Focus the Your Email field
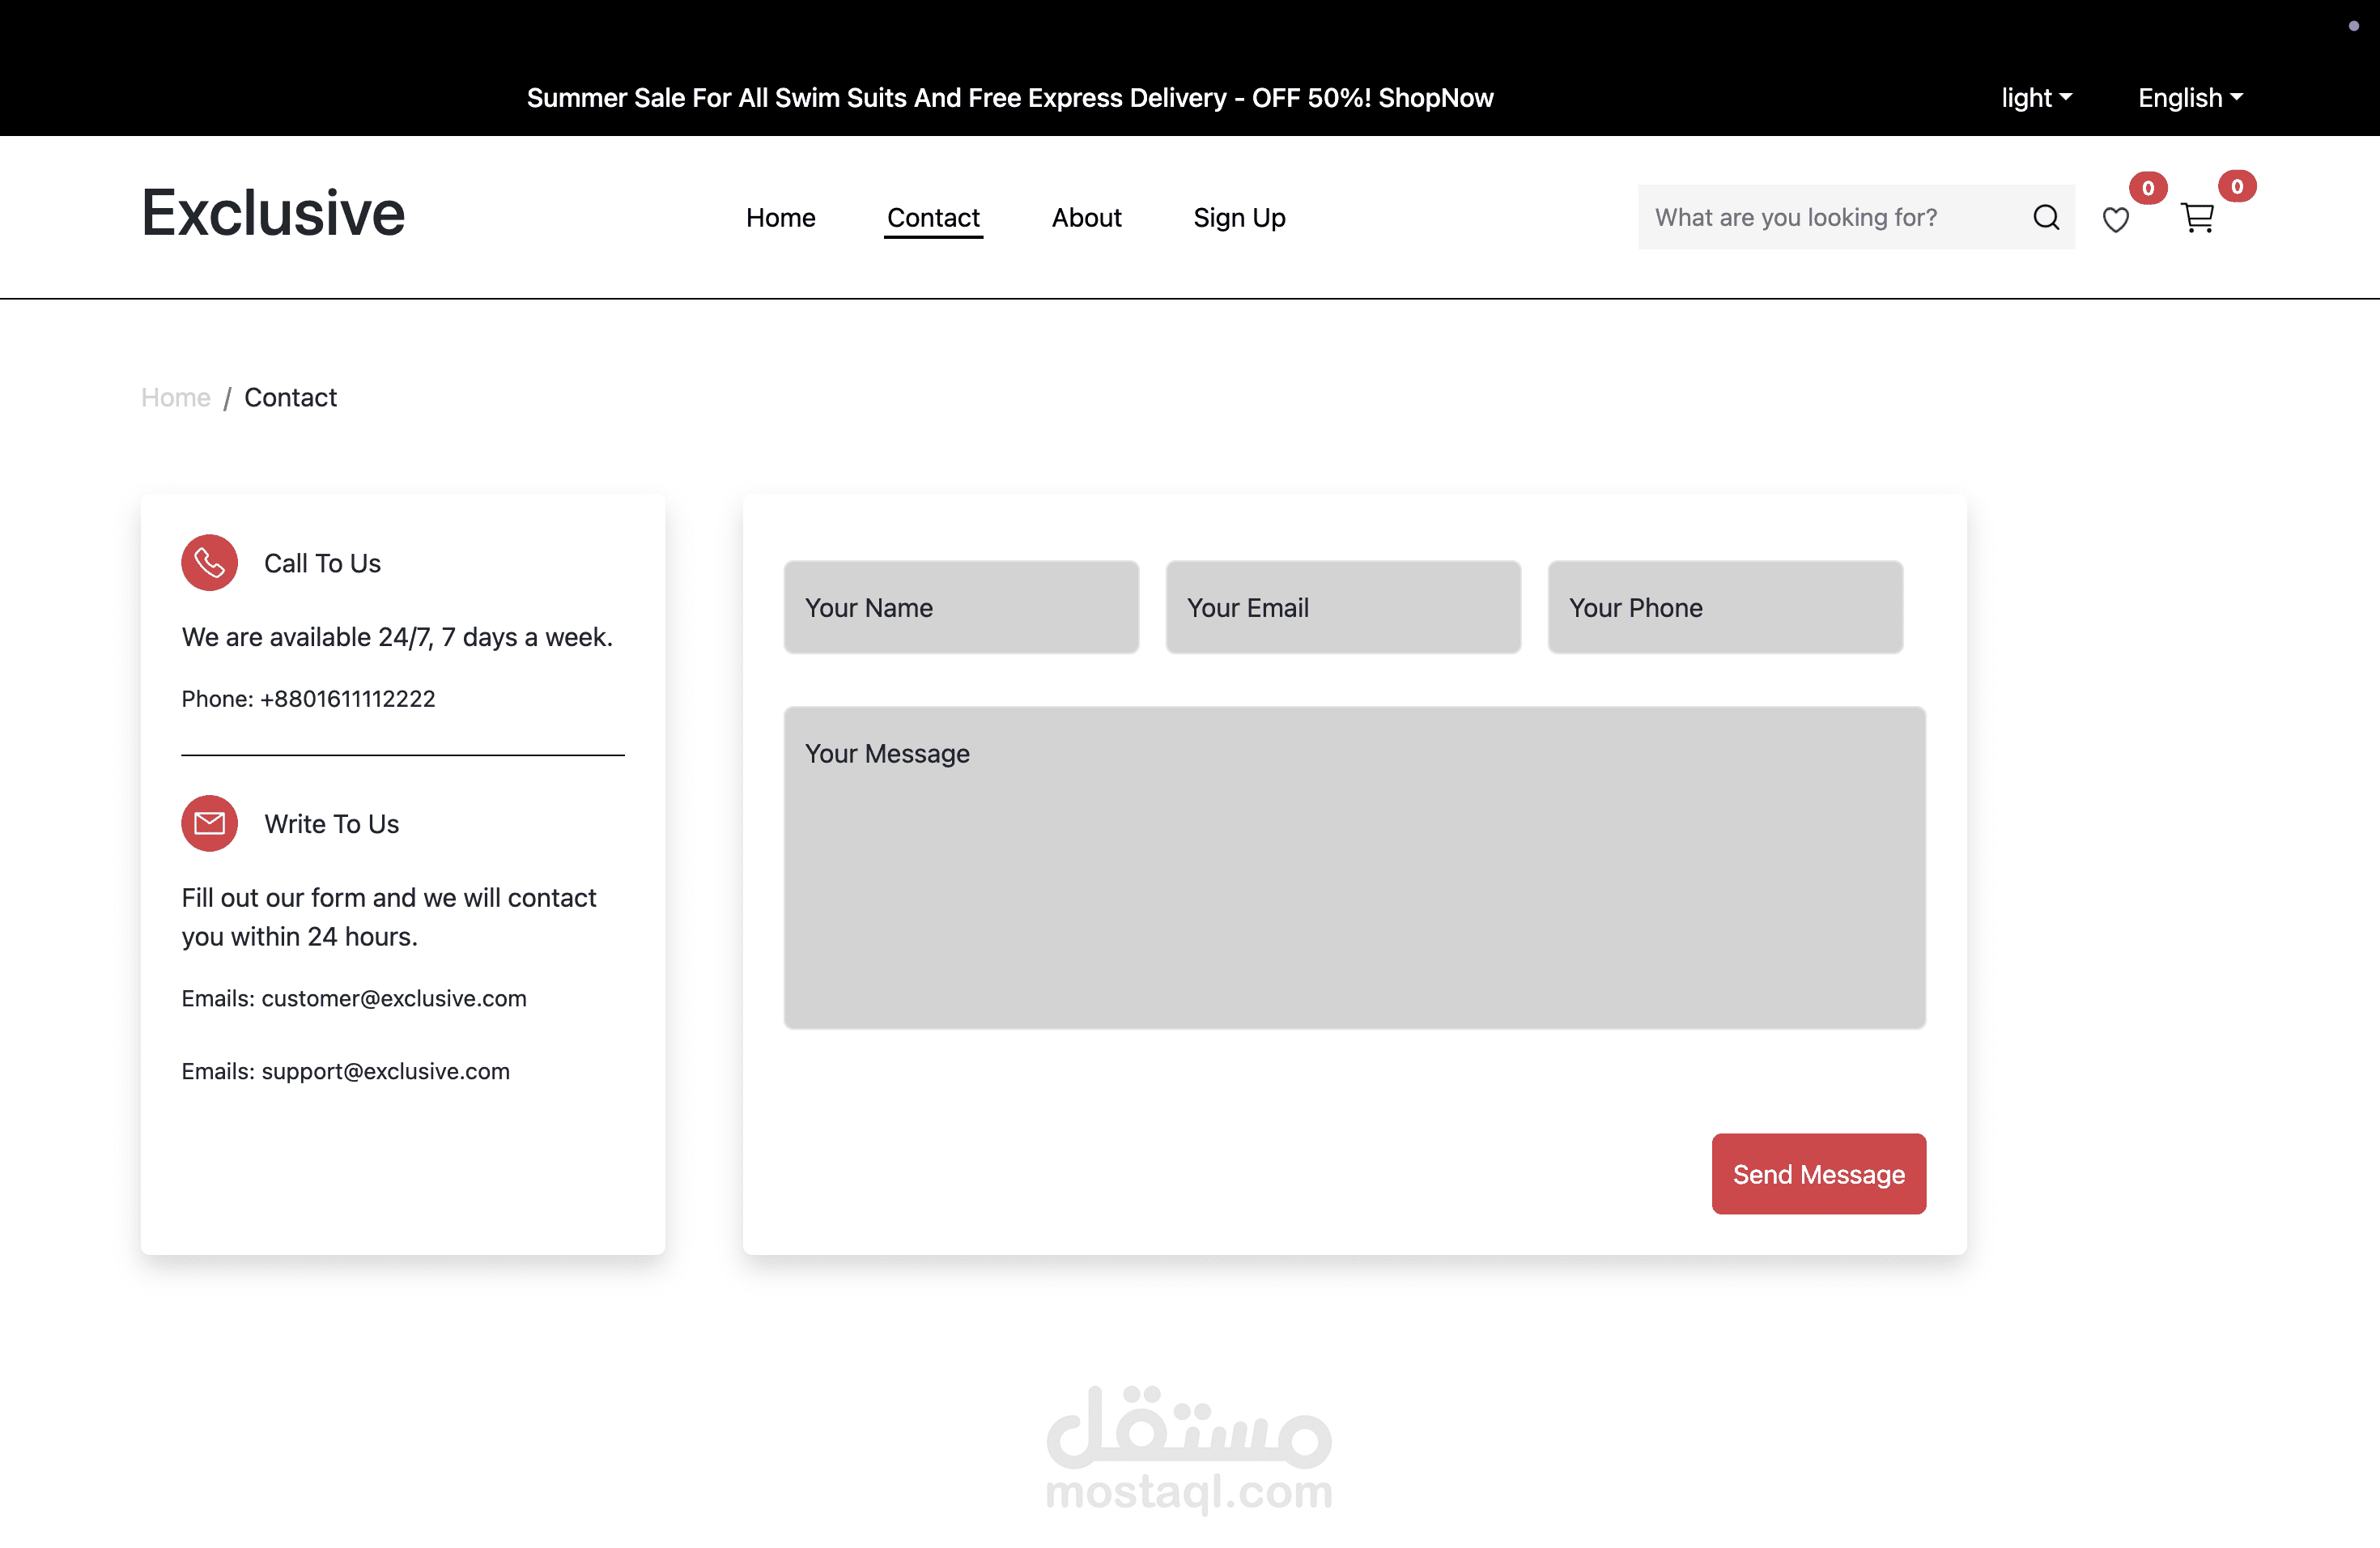Screen dimensions: 2380x1548 [x=1343, y=607]
